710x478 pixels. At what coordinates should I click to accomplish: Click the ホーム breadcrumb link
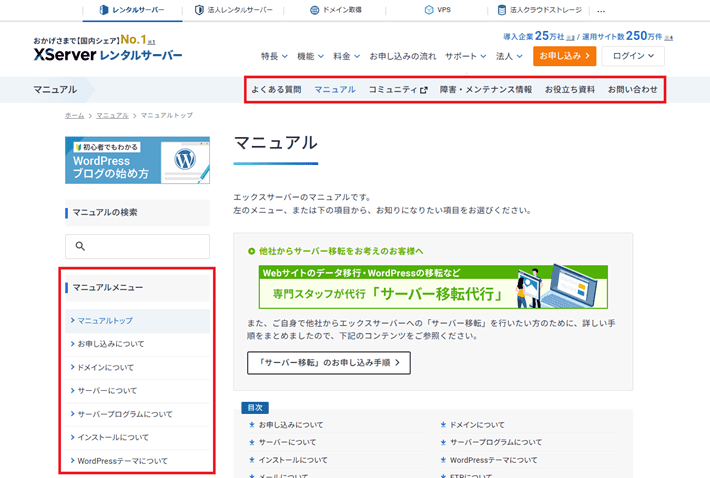click(74, 115)
